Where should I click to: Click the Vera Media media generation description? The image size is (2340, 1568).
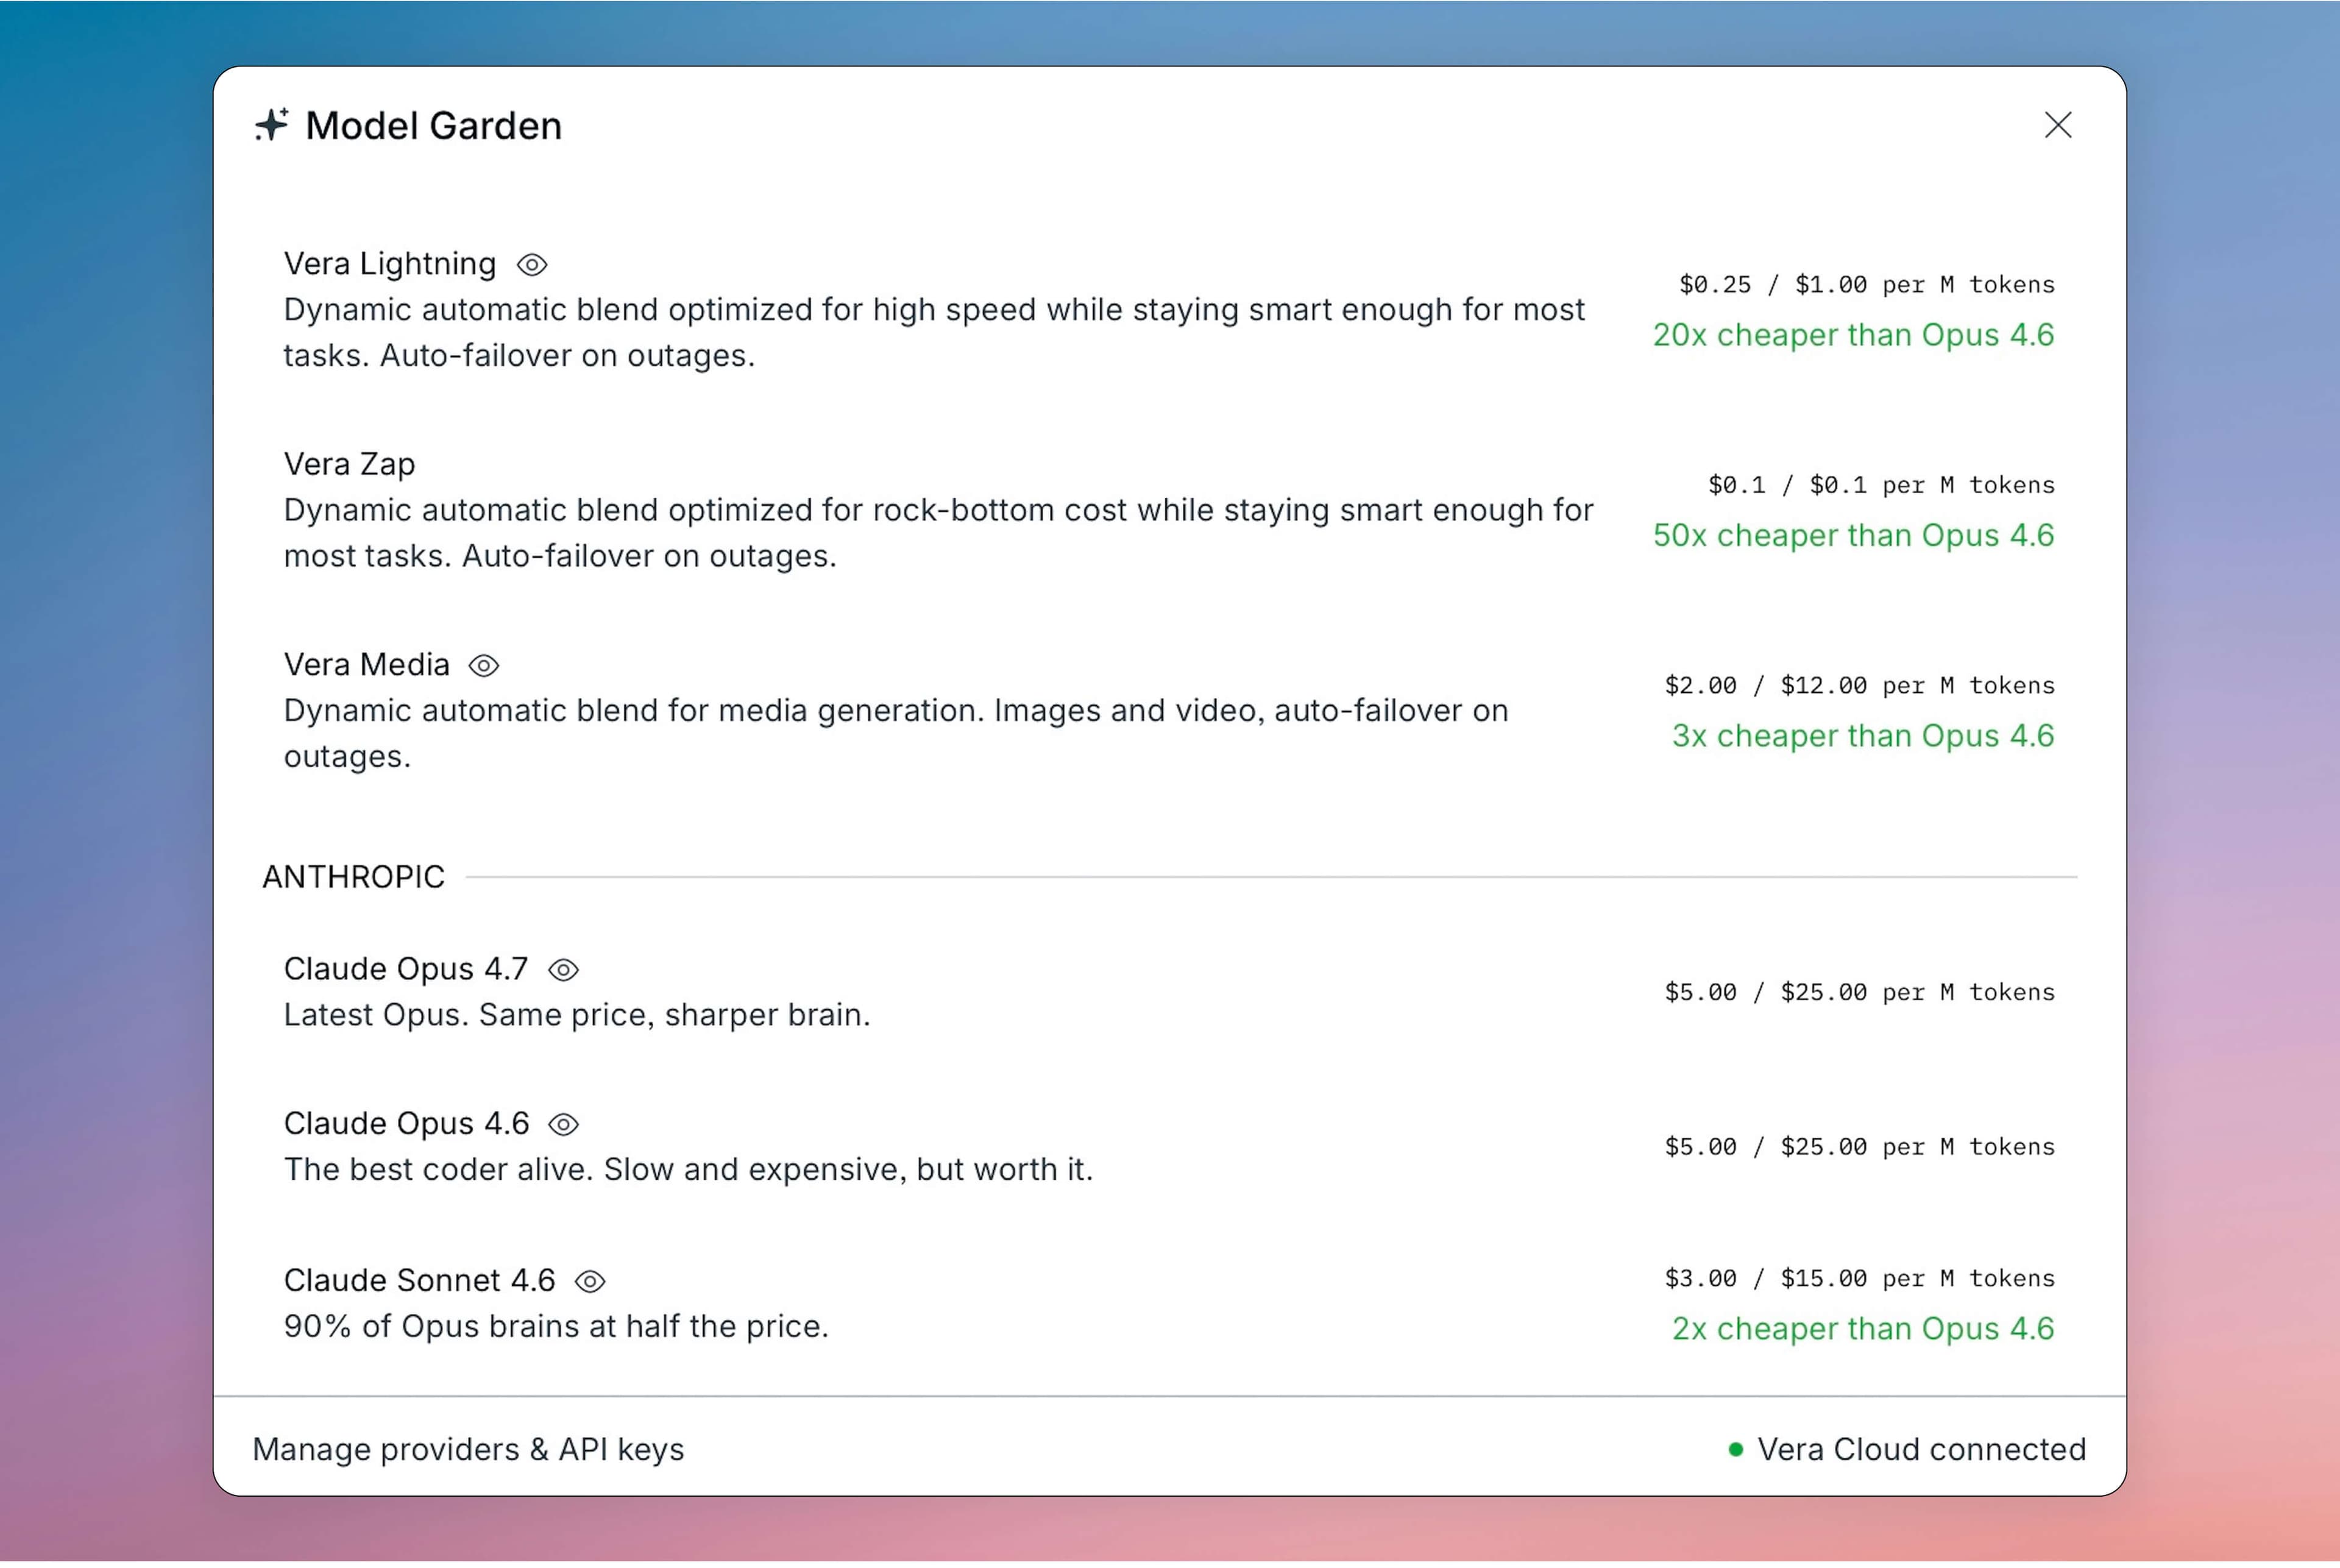[896, 734]
